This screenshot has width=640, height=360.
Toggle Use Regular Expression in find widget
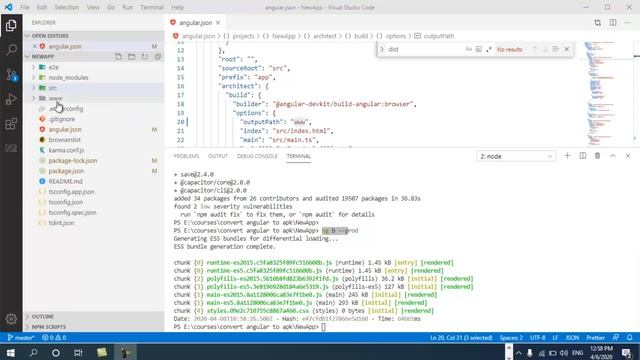(489, 49)
